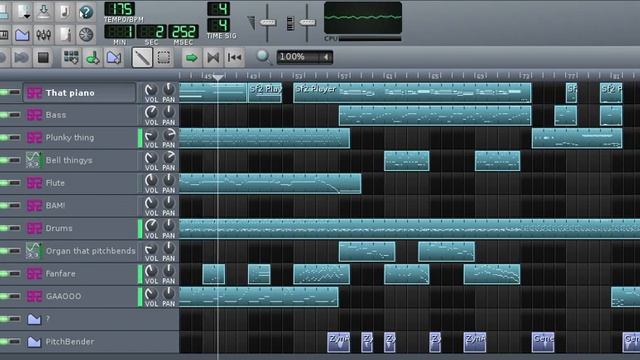
Task: Click the Fanfare track name button
Action: pos(80,273)
